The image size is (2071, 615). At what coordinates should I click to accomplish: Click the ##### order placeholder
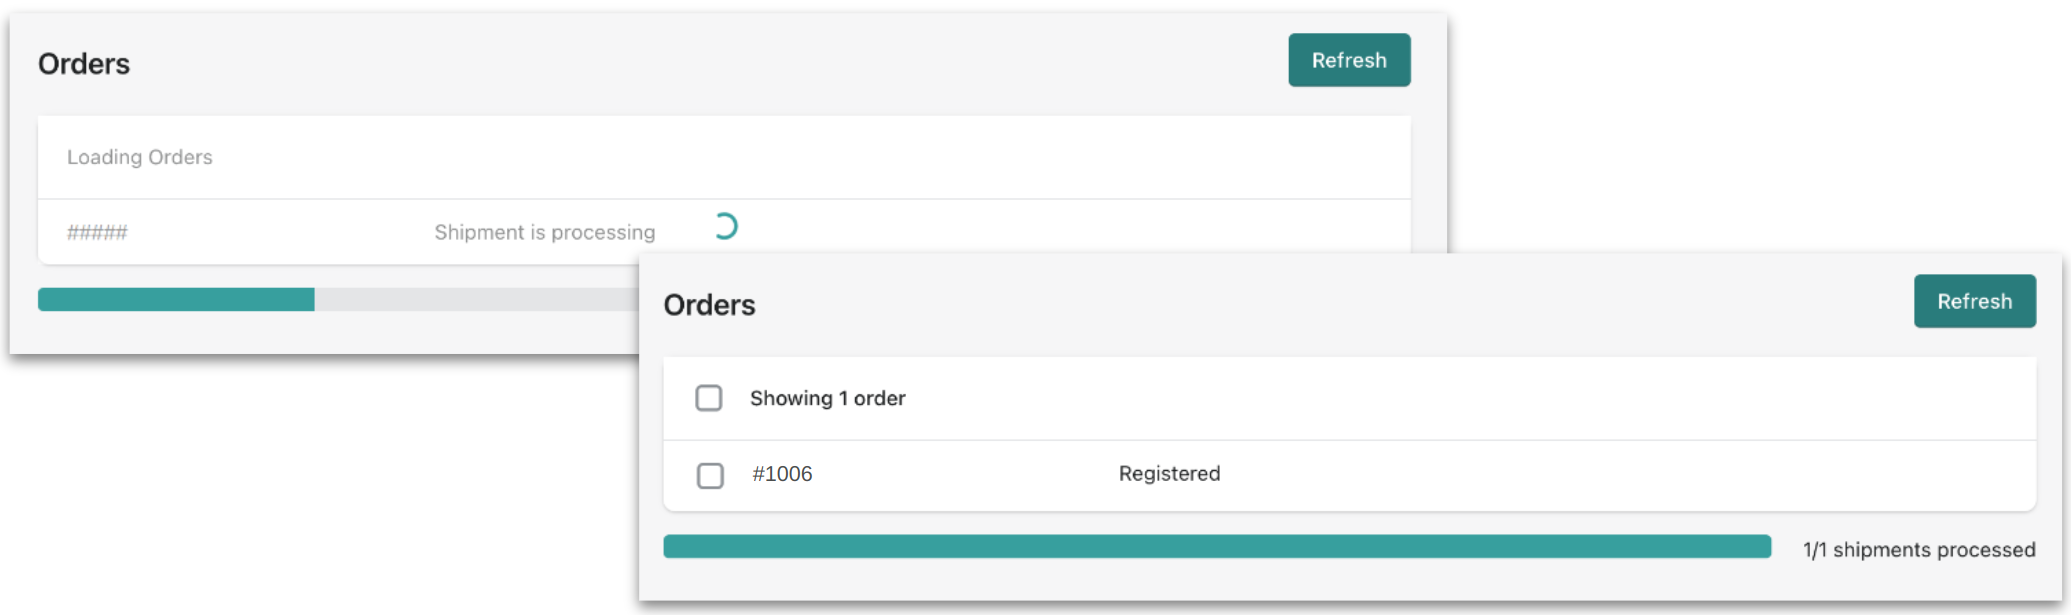(97, 231)
